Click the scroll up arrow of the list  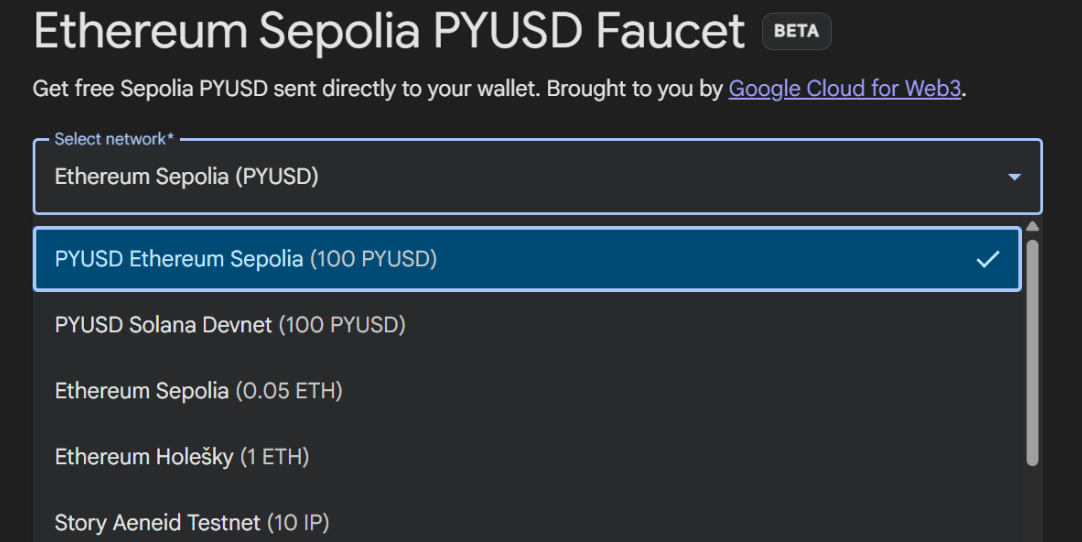(1032, 227)
